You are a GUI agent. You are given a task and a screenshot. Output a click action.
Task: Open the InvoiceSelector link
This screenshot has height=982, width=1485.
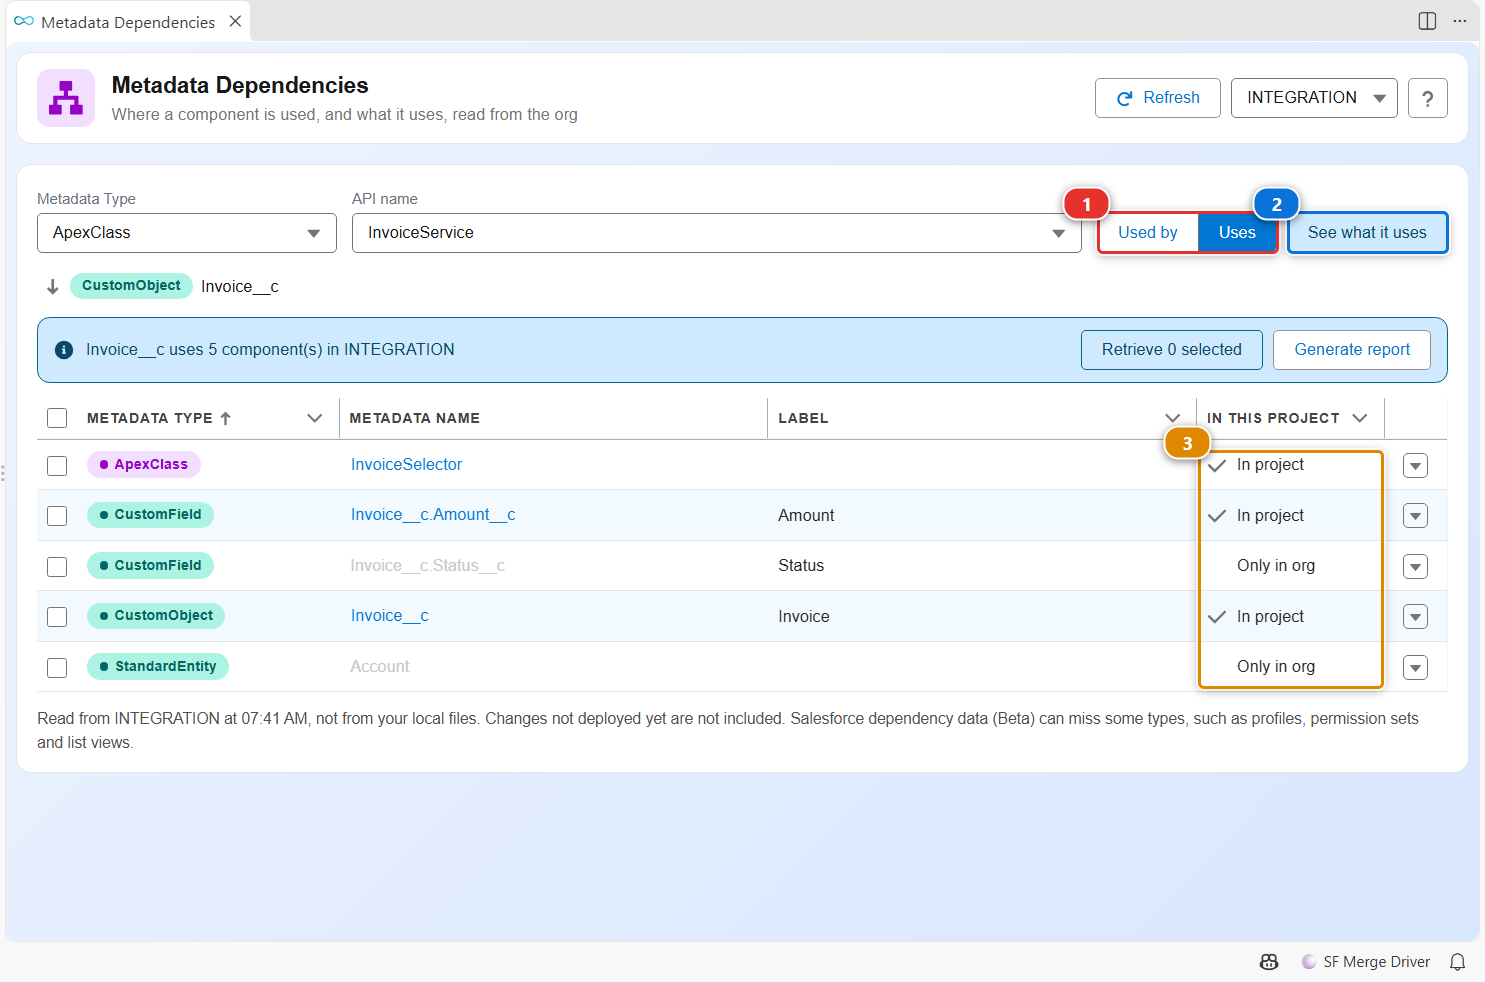click(406, 465)
